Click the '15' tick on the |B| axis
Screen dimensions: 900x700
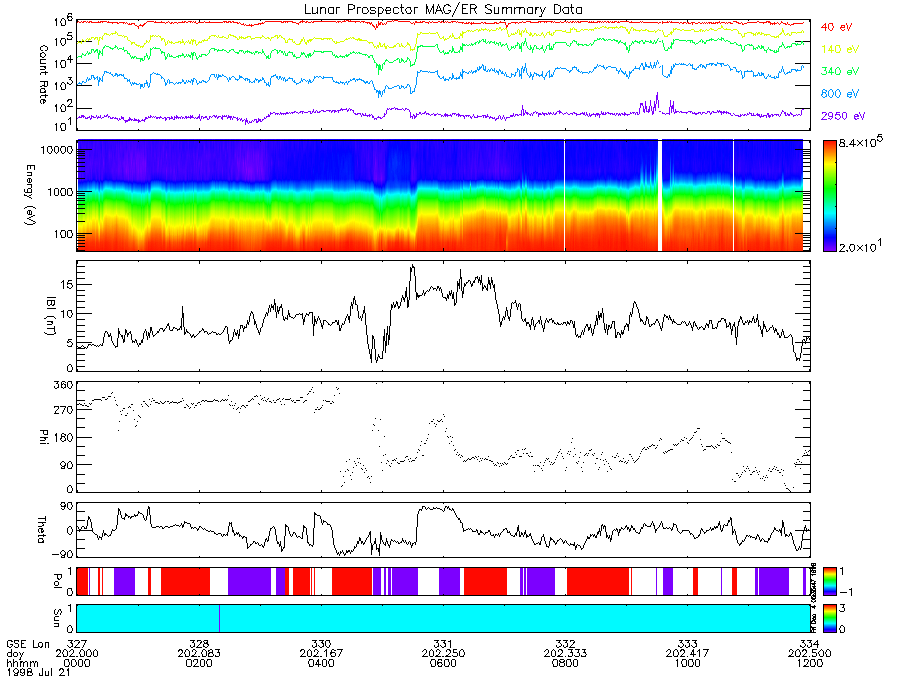point(67,285)
